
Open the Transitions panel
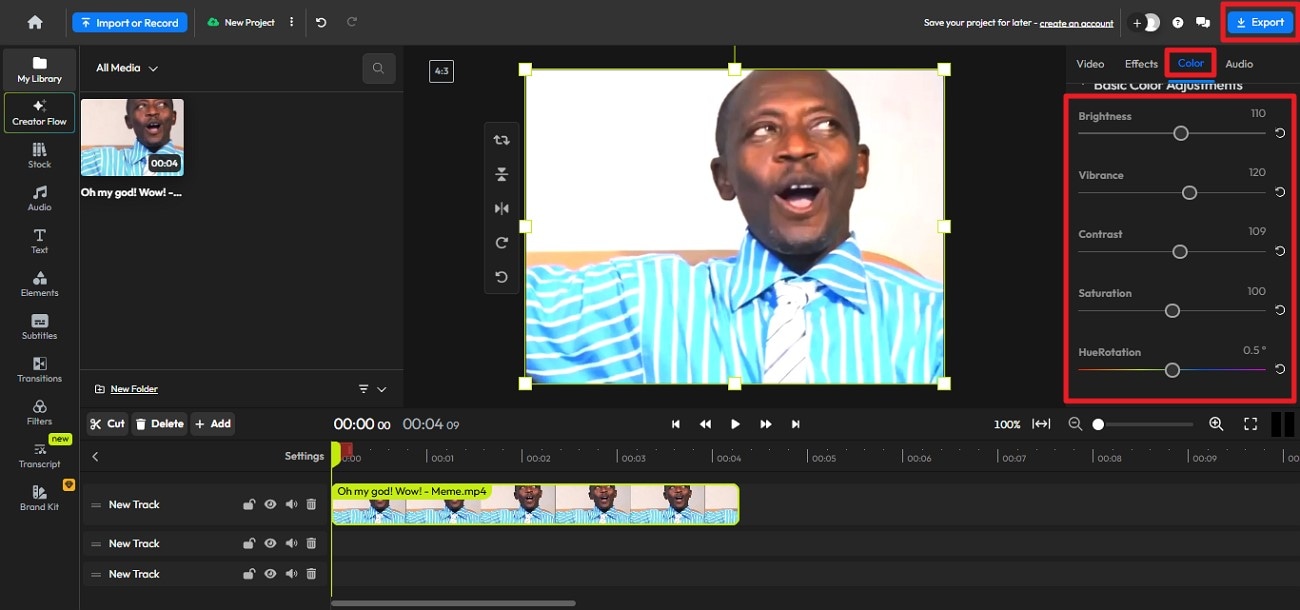click(39, 370)
